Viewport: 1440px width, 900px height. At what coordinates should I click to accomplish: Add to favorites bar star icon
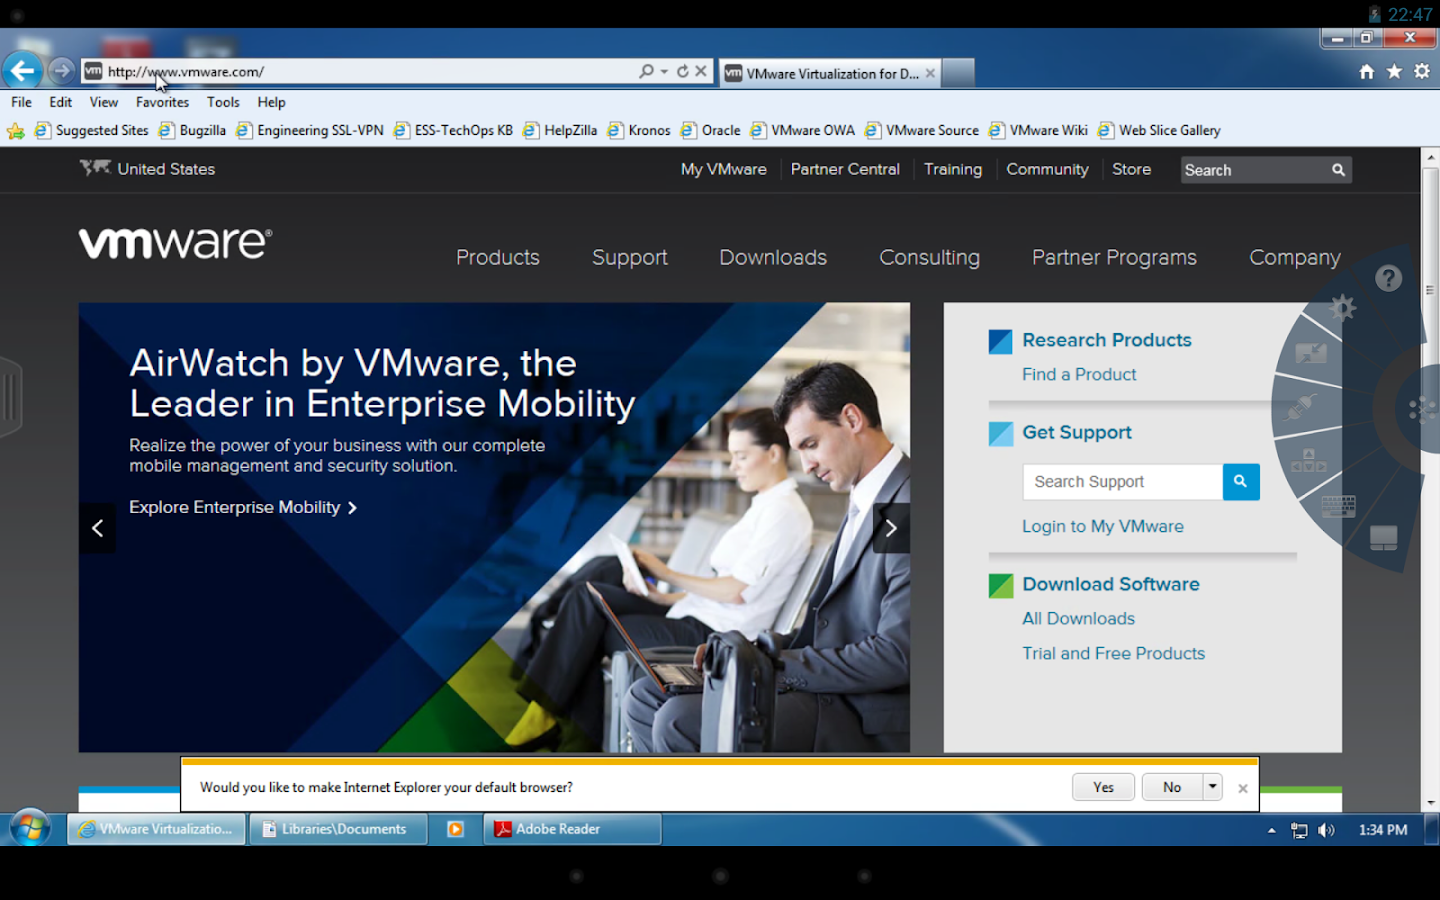(15, 131)
